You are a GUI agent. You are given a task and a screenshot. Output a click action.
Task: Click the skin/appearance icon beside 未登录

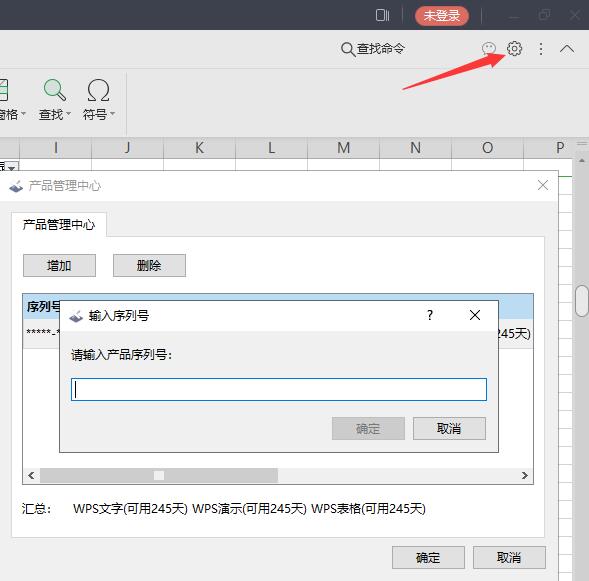click(x=382, y=15)
